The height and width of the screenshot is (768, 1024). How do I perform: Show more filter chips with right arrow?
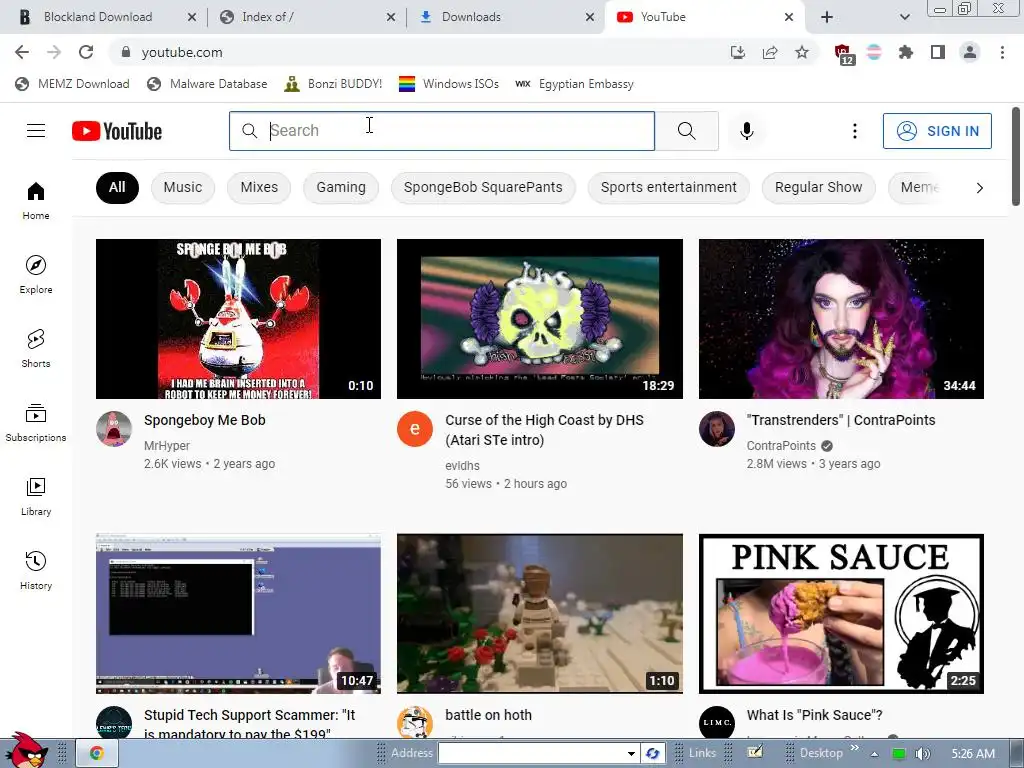click(x=979, y=188)
